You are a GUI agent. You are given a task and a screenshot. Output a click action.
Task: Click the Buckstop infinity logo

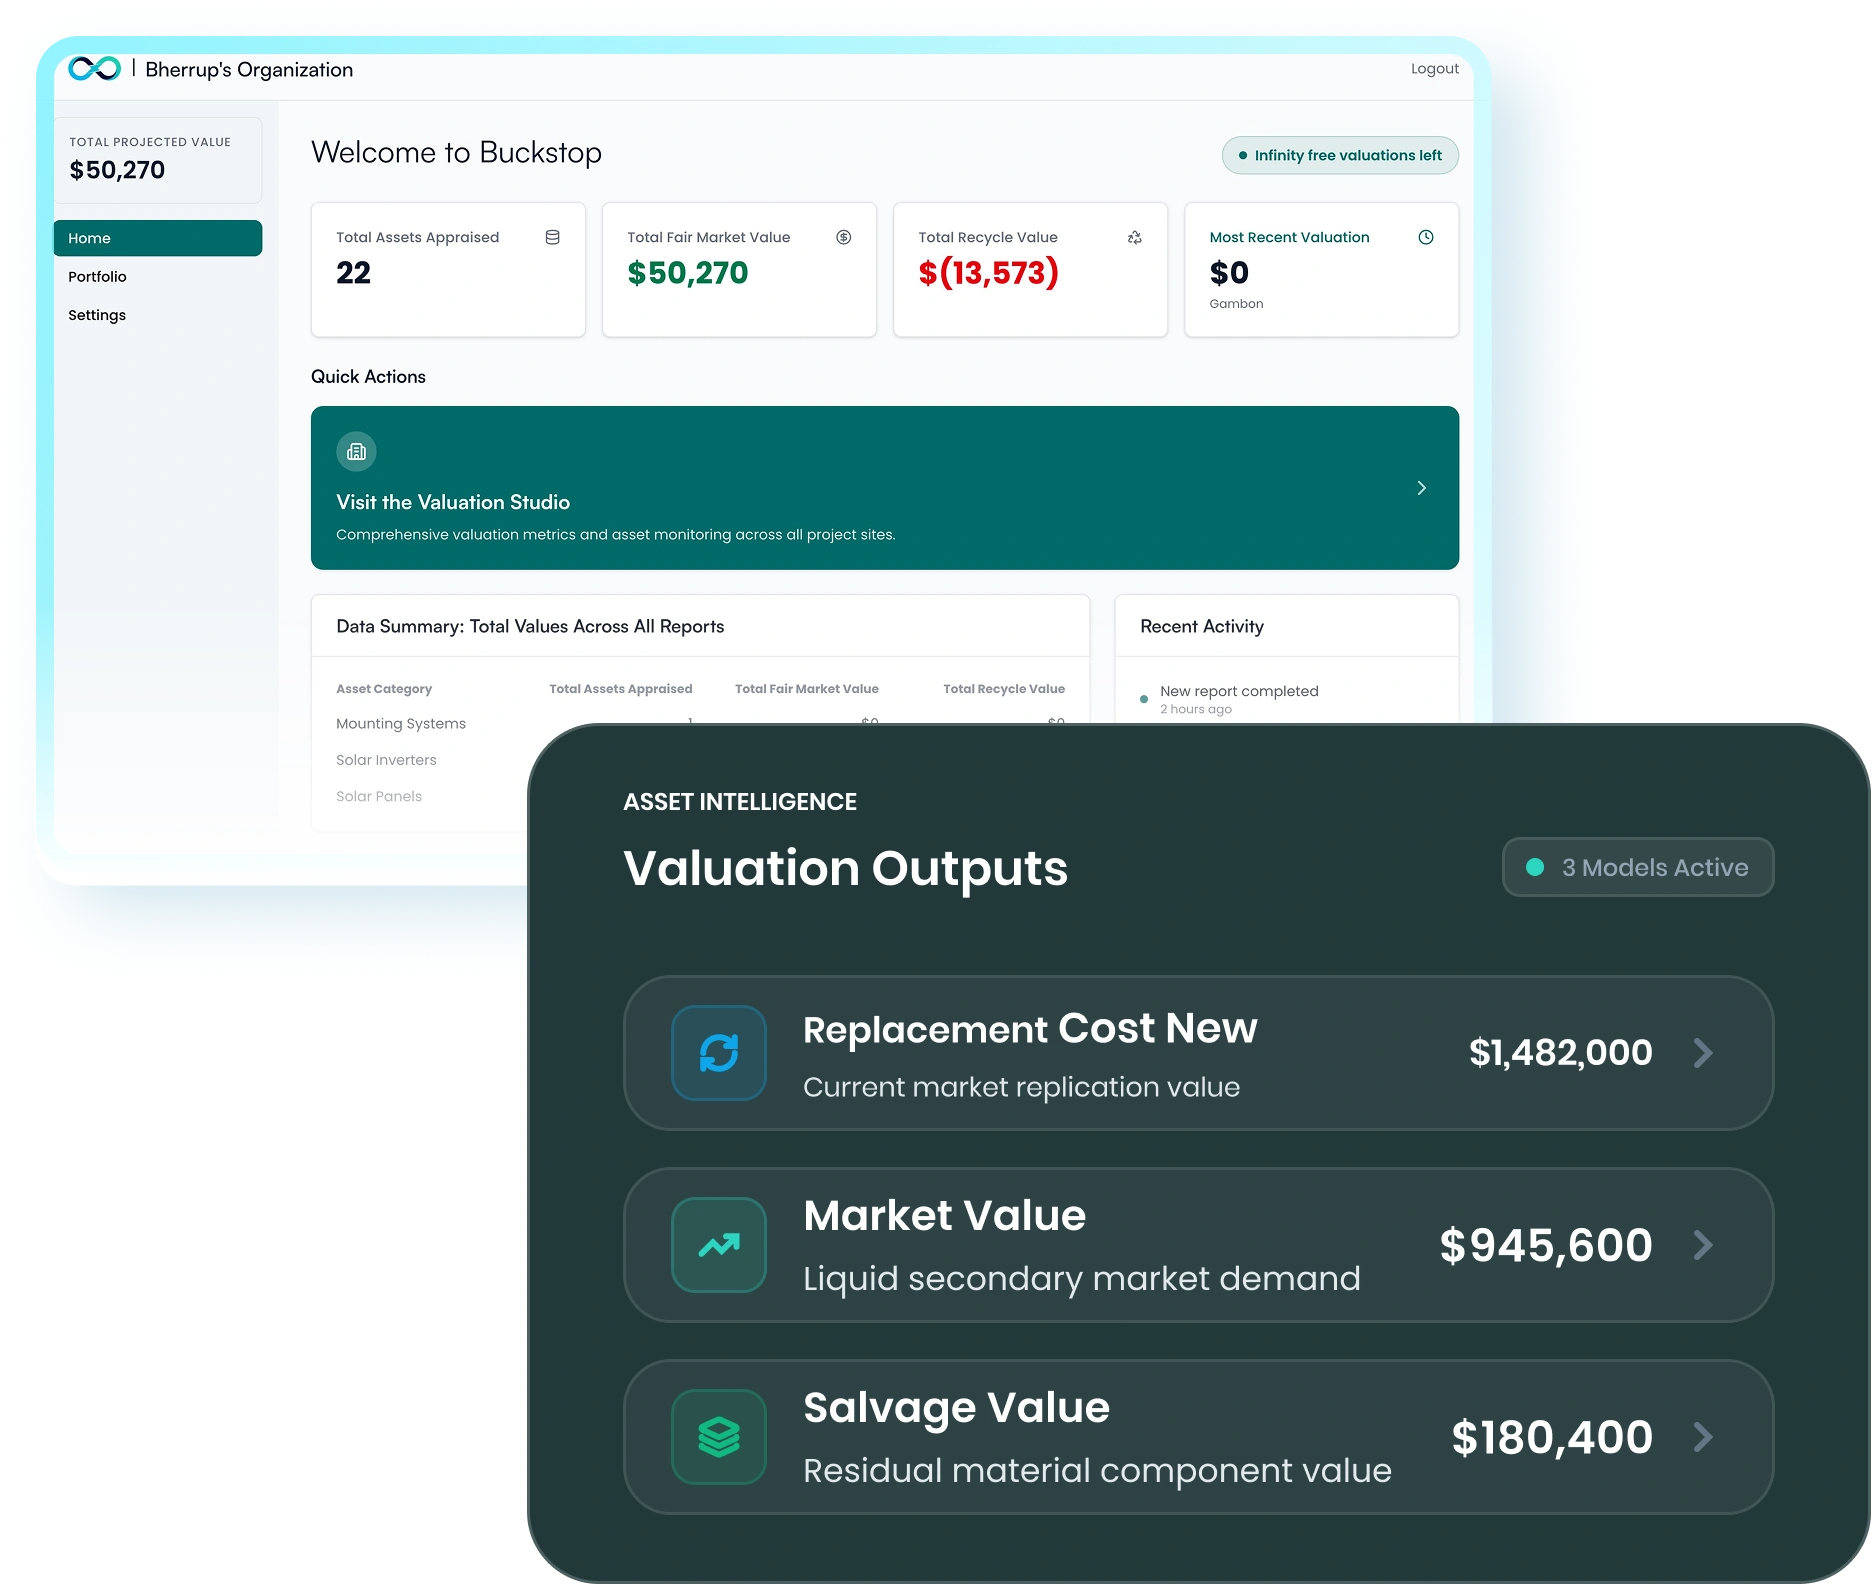(94, 68)
